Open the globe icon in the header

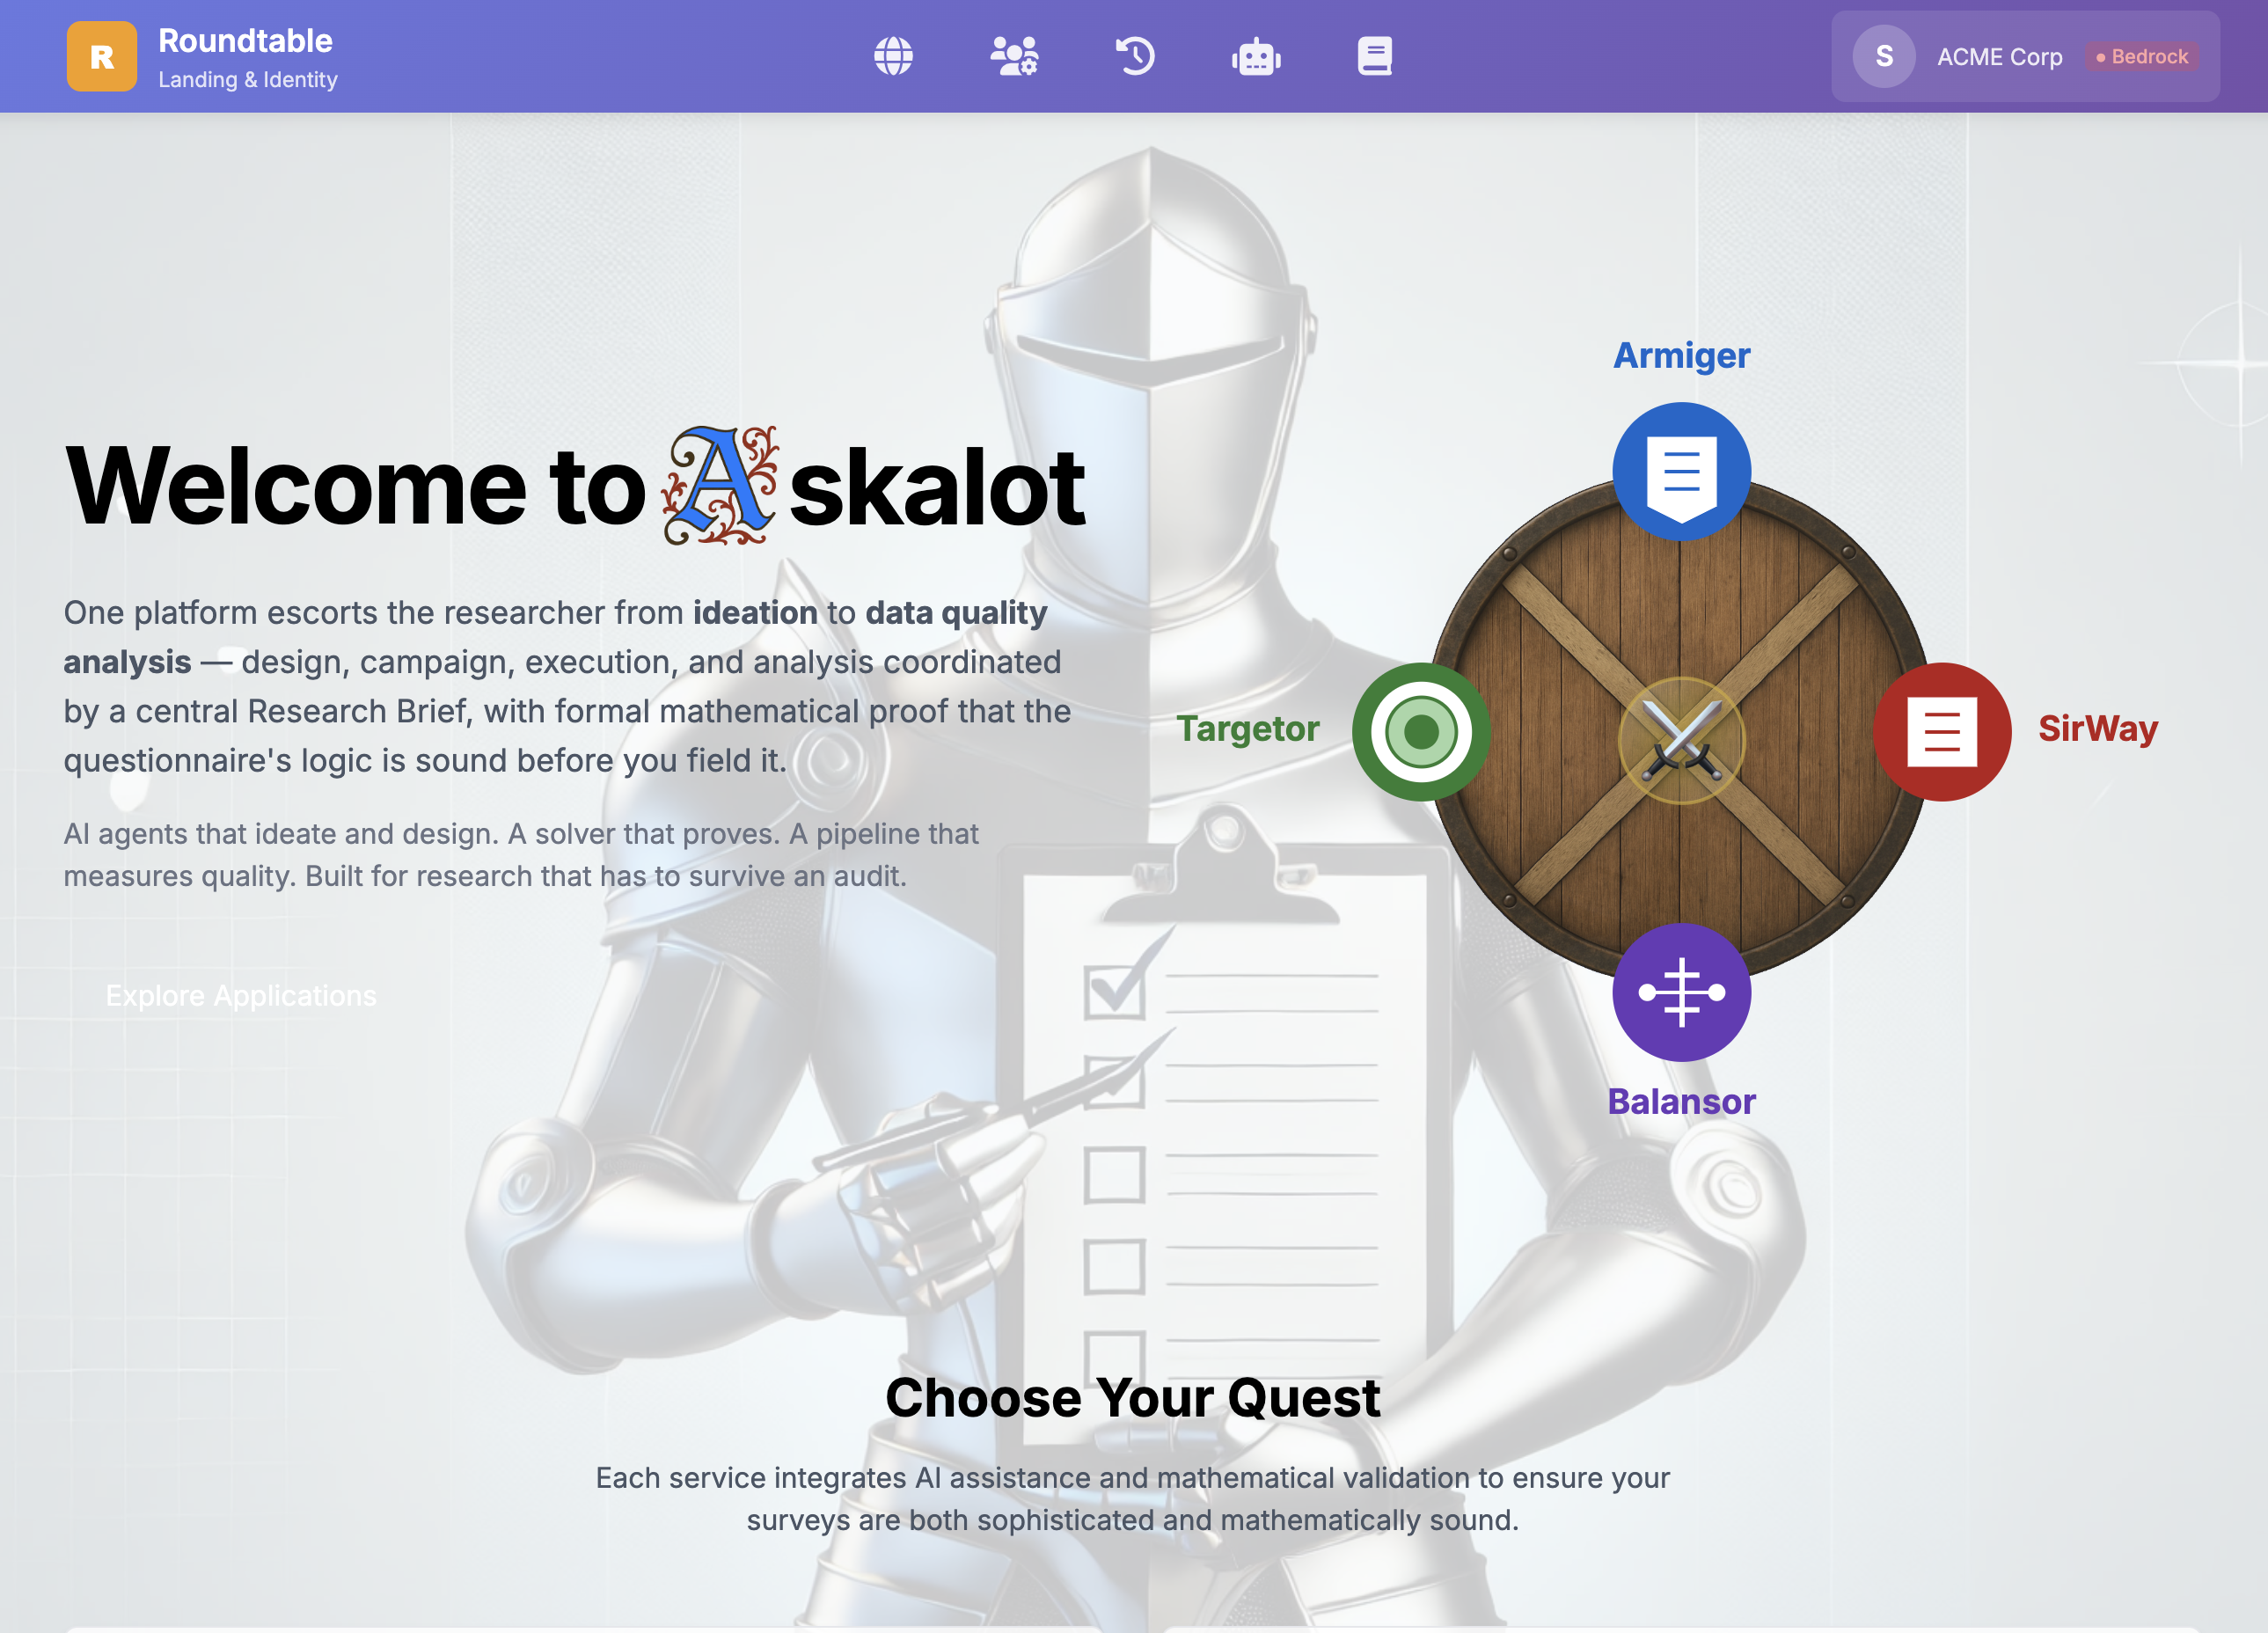tap(893, 56)
